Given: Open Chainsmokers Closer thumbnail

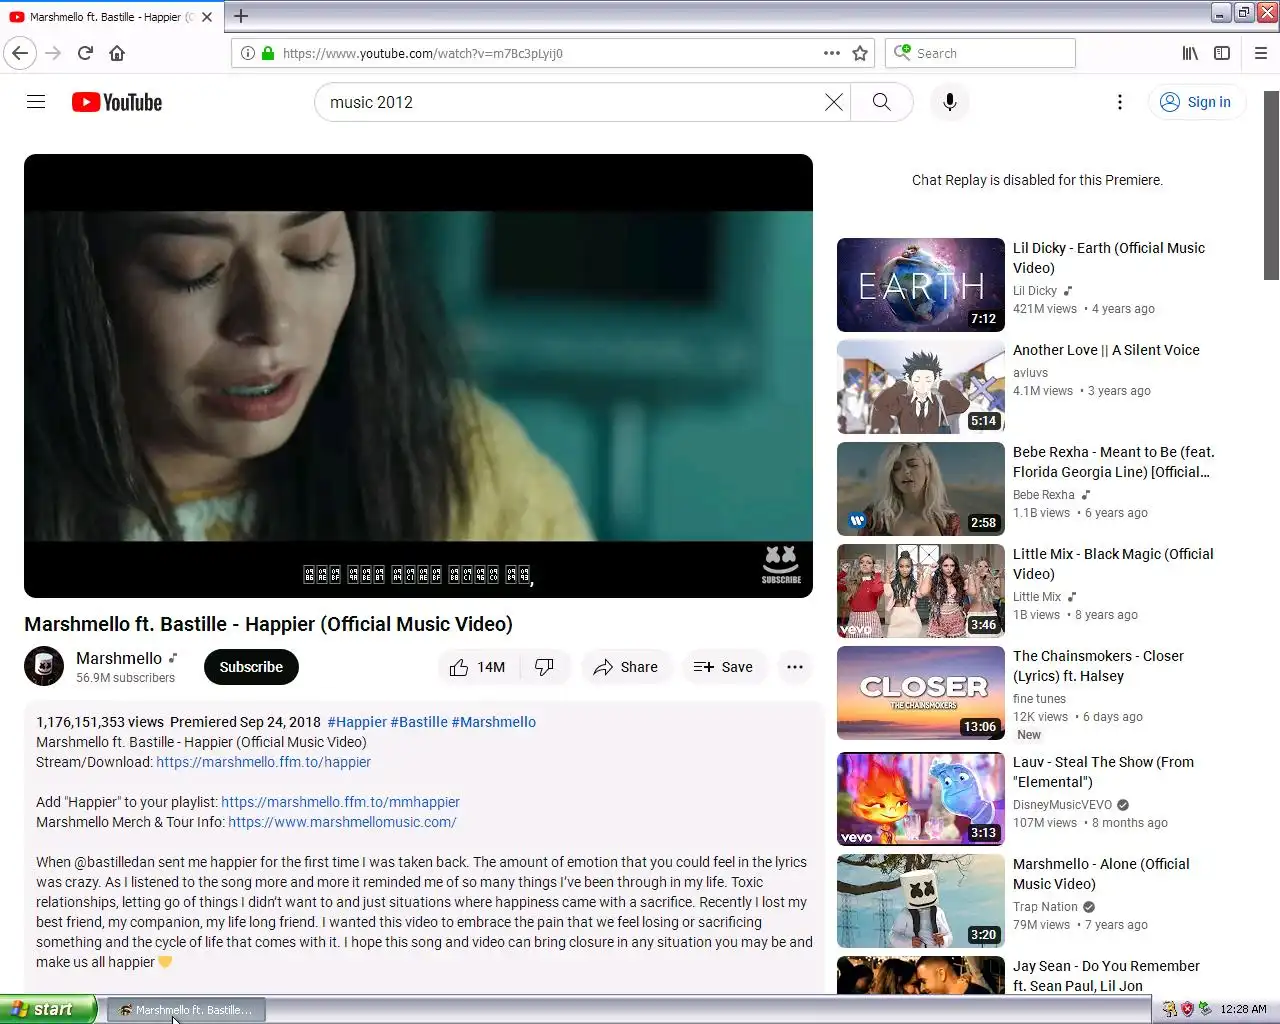Looking at the screenshot, I should tap(921, 693).
